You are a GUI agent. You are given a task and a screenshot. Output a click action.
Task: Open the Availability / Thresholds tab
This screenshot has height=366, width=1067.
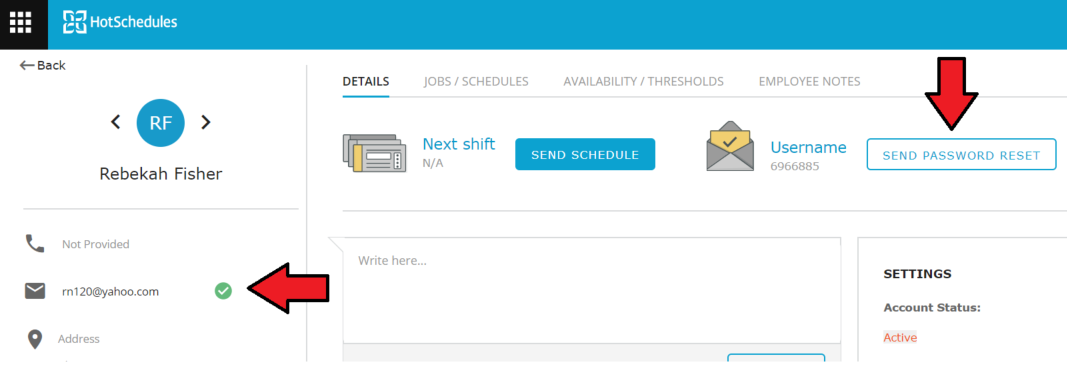click(644, 82)
